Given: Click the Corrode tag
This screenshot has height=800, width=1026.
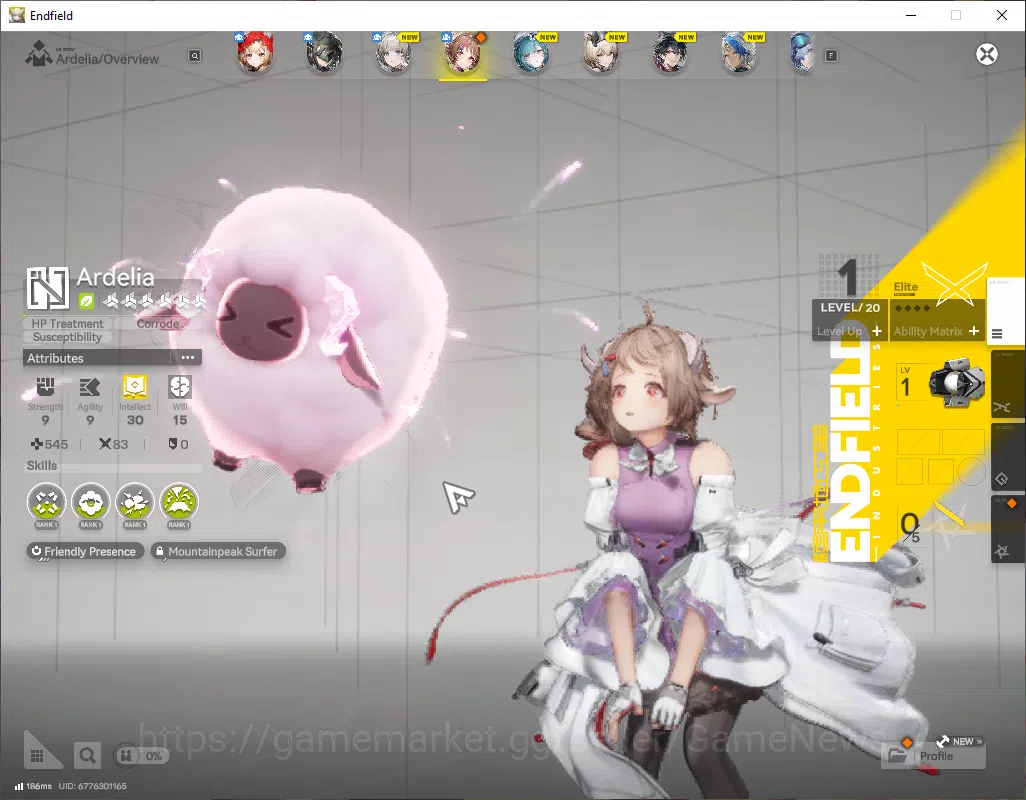Looking at the screenshot, I should coord(158,323).
